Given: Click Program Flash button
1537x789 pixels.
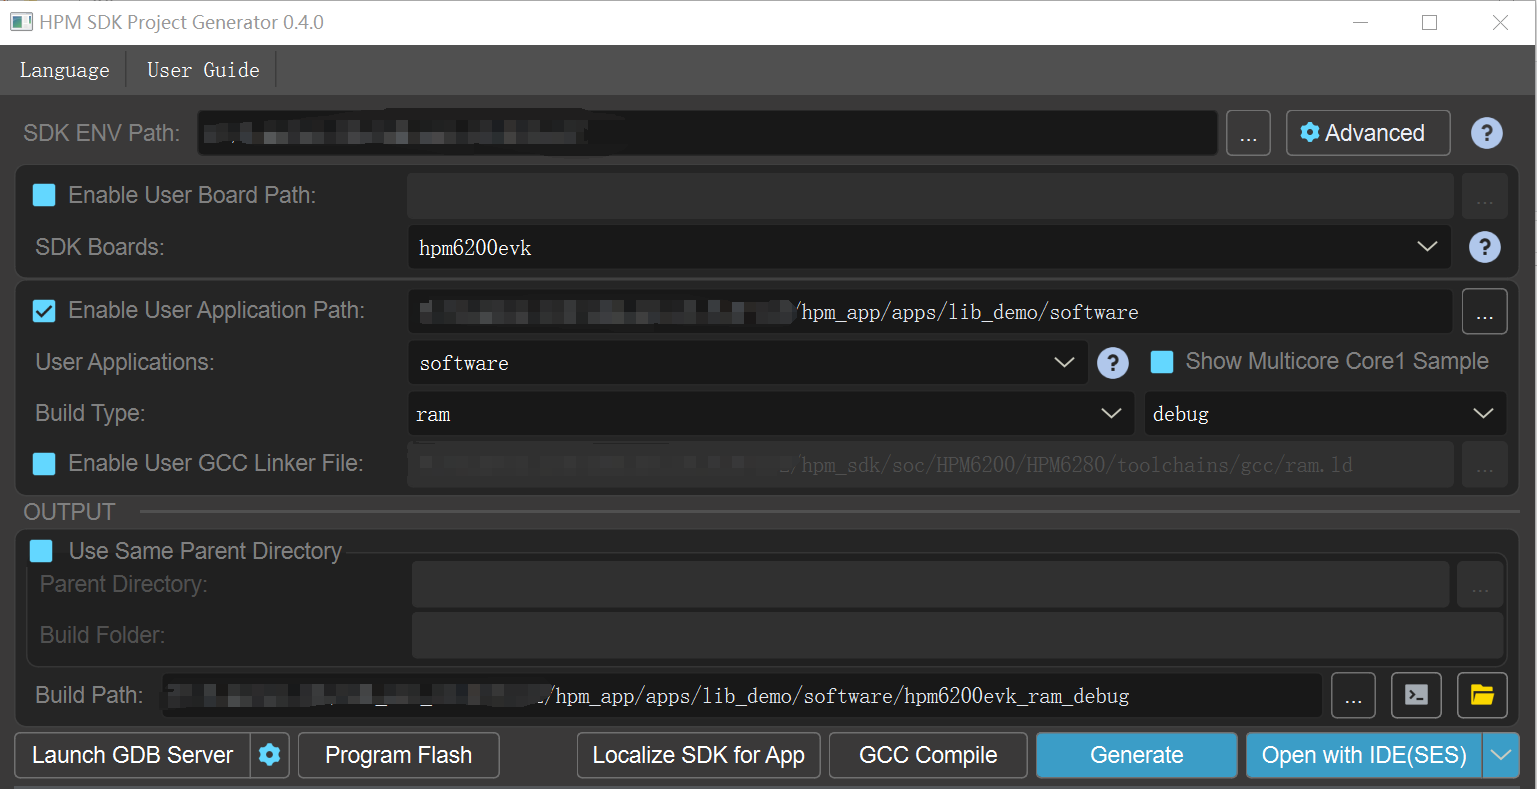Looking at the screenshot, I should click(x=398, y=755).
